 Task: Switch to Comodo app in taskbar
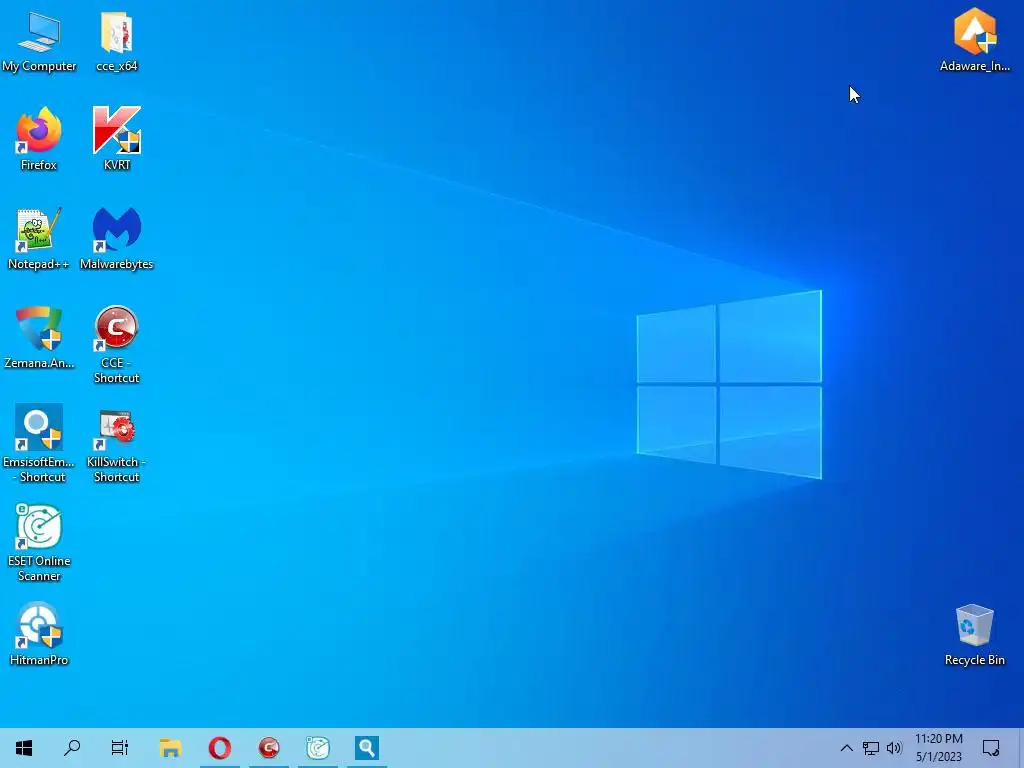click(x=268, y=748)
